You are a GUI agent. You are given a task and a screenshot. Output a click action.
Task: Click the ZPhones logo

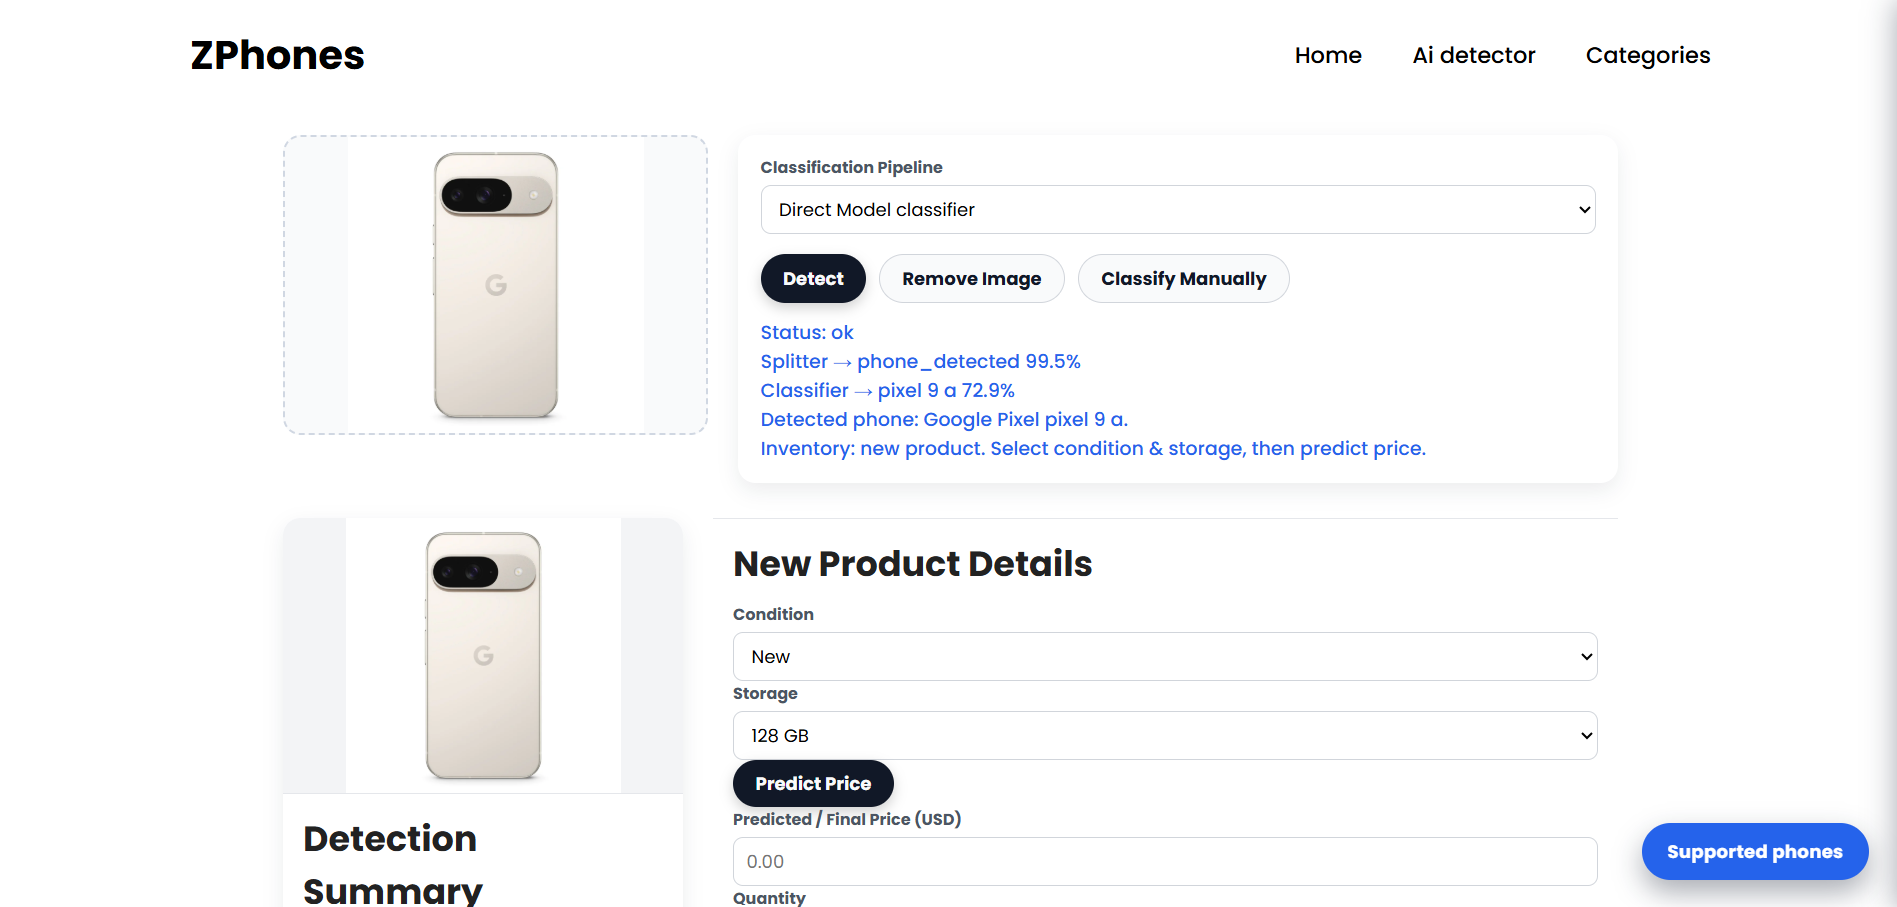click(277, 55)
